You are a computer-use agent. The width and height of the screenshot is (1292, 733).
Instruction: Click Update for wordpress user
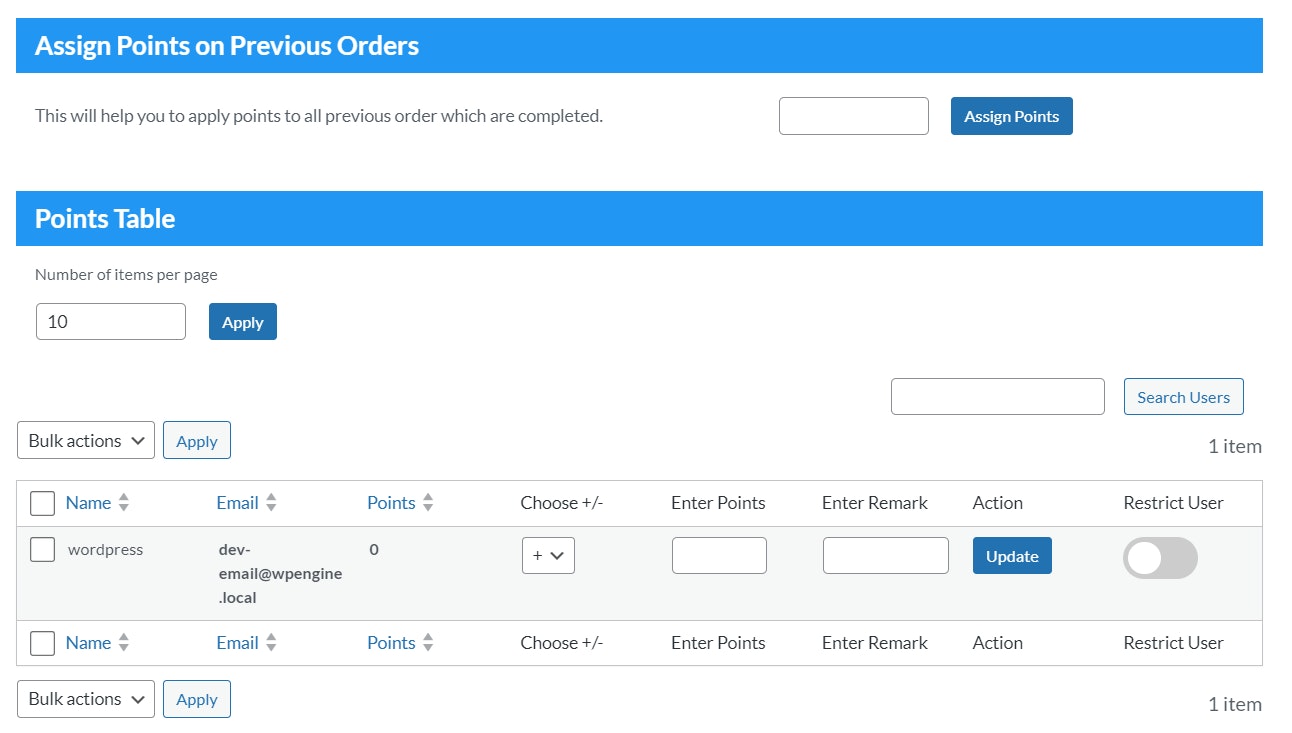coord(1012,556)
